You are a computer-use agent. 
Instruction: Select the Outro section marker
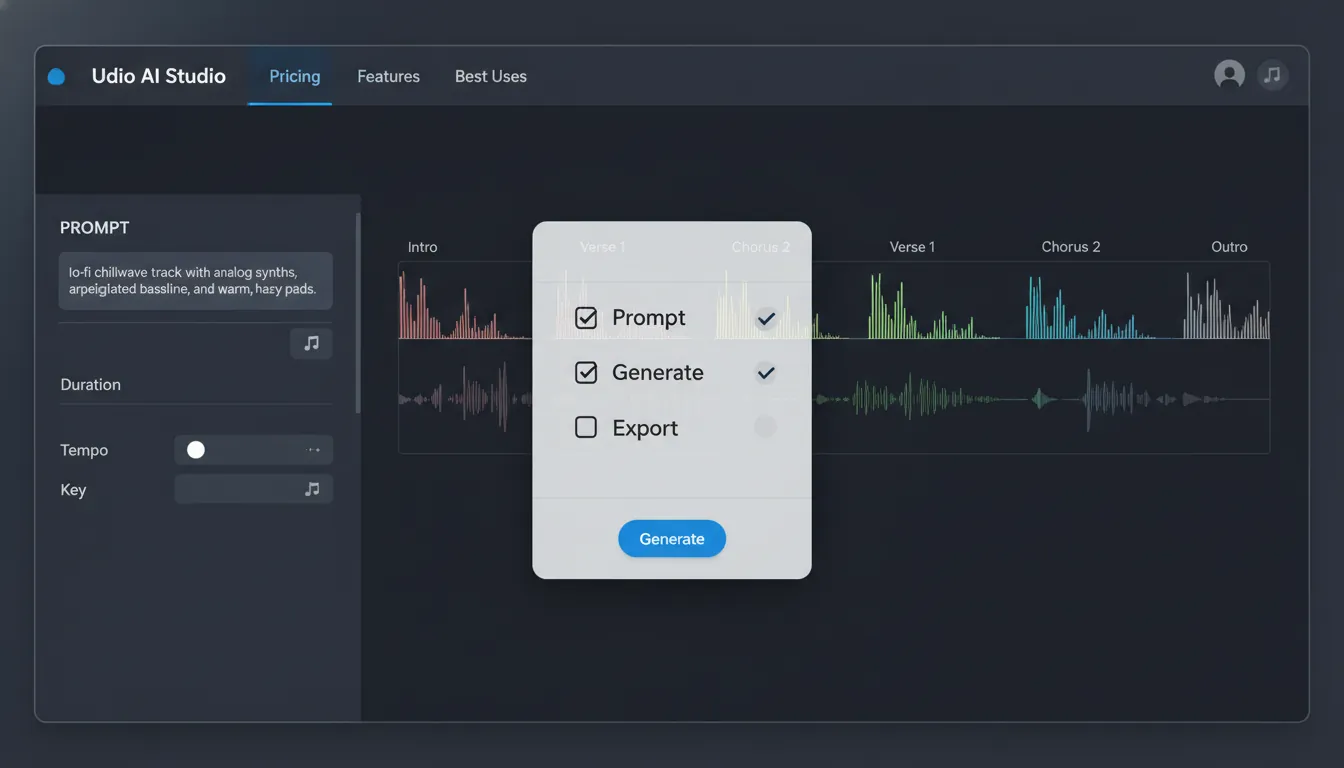[1229, 247]
